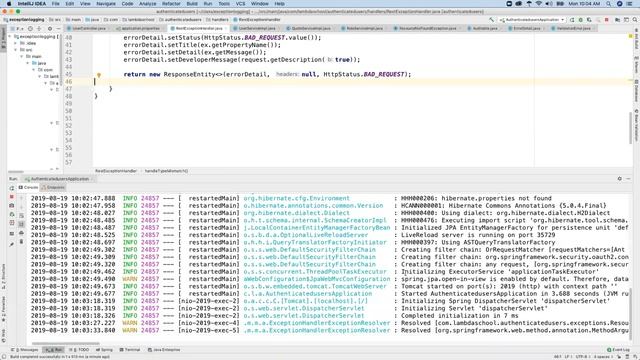This screenshot has width=640, height=360.
Task: Rerun the application from the Run panel
Action: point(12,188)
